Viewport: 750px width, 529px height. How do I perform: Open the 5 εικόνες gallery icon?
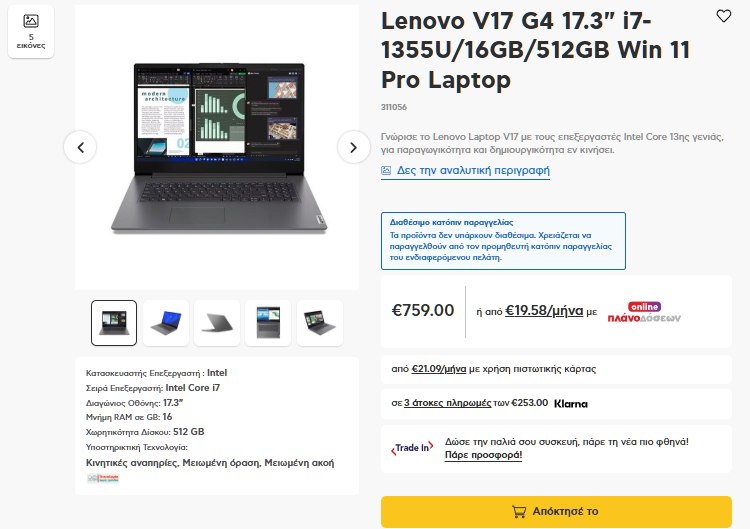[x=31, y=32]
